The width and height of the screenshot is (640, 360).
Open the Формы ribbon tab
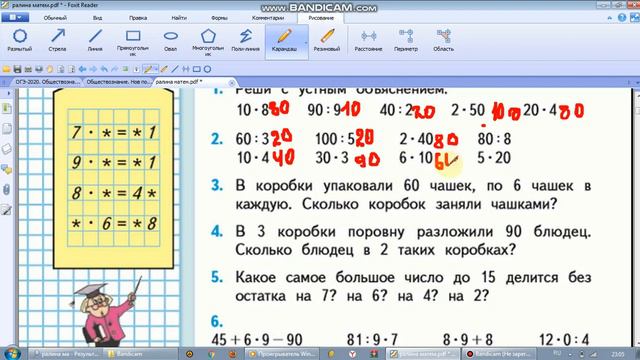click(219, 18)
